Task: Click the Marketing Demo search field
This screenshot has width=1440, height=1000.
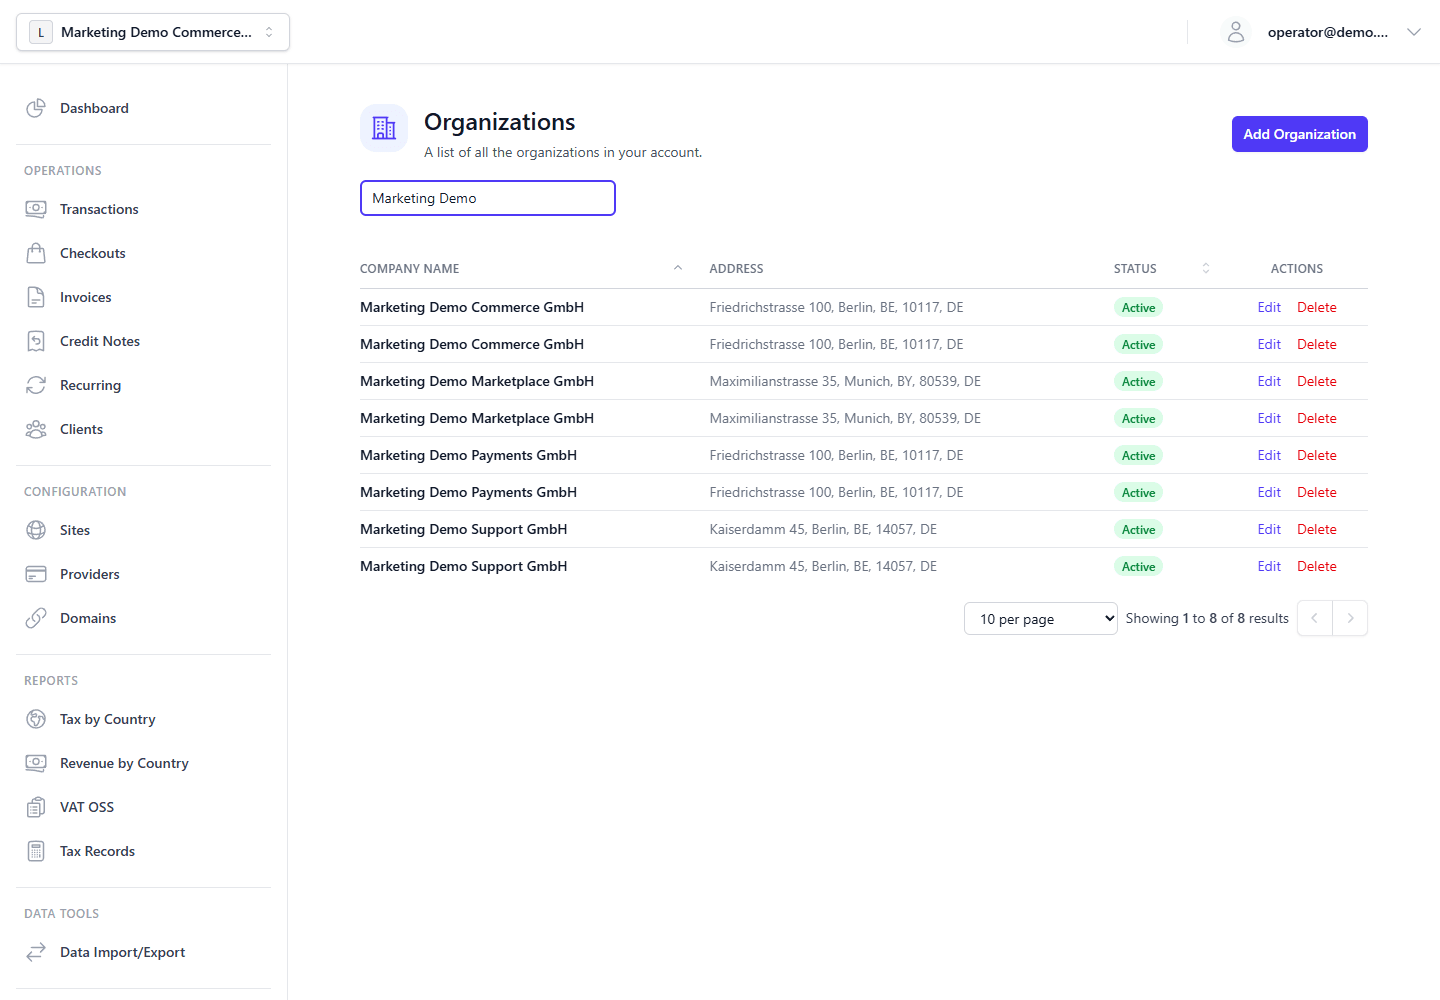Action: click(488, 198)
